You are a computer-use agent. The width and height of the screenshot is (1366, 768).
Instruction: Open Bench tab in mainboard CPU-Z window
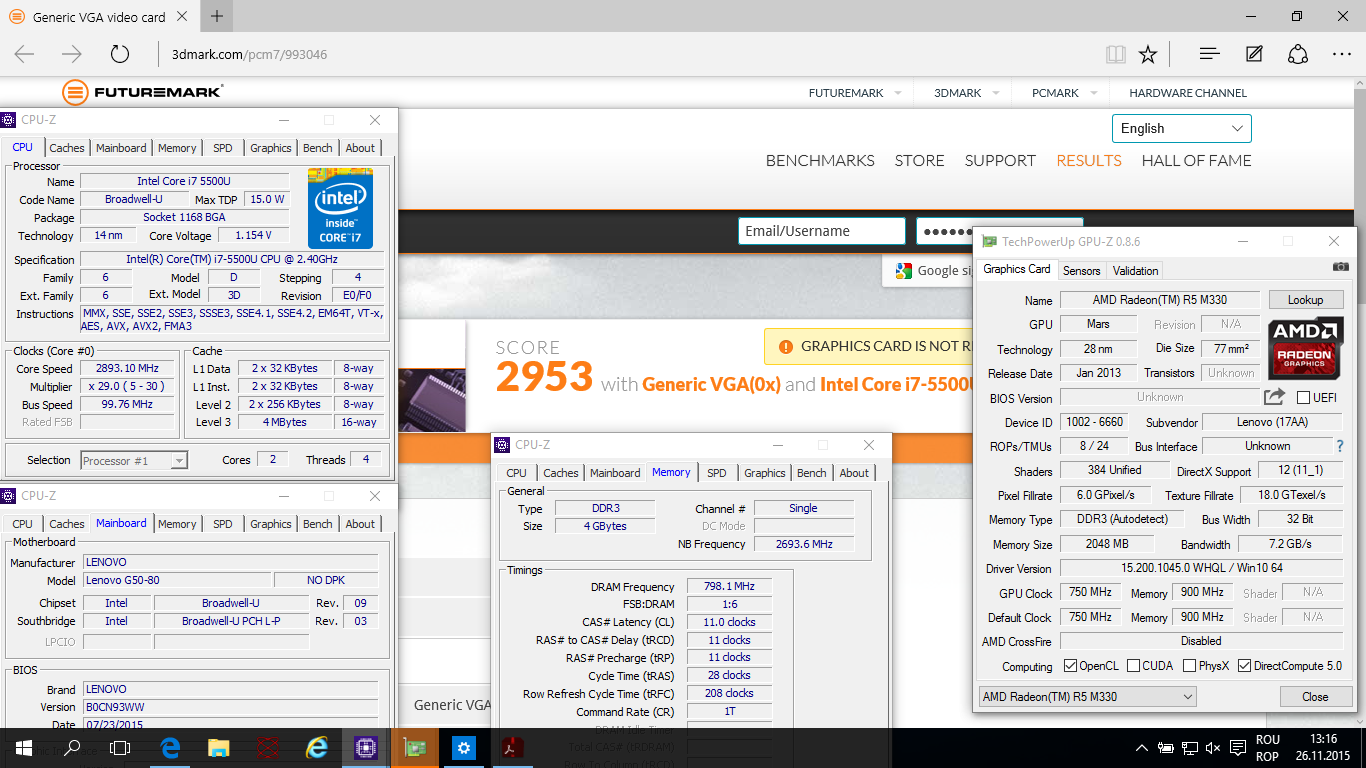tap(318, 524)
